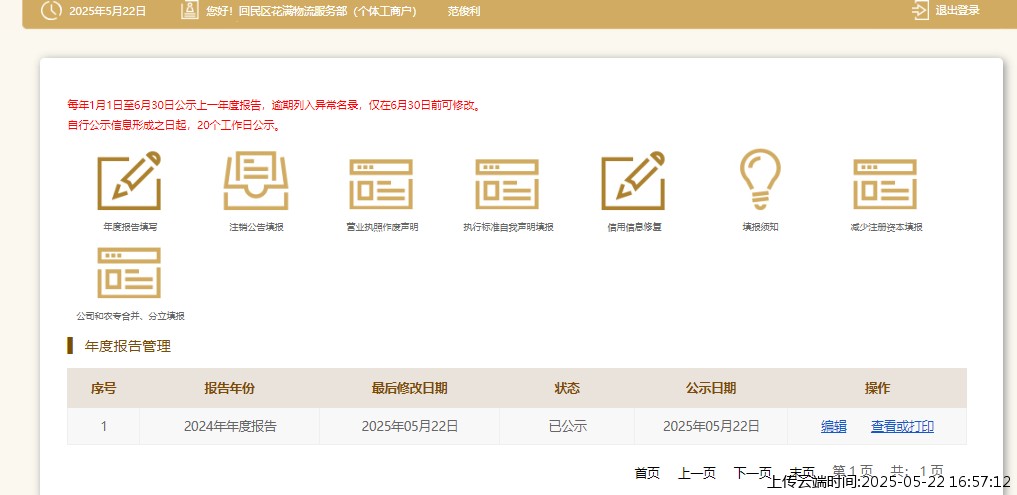Click the 退出登录 link

point(957,10)
